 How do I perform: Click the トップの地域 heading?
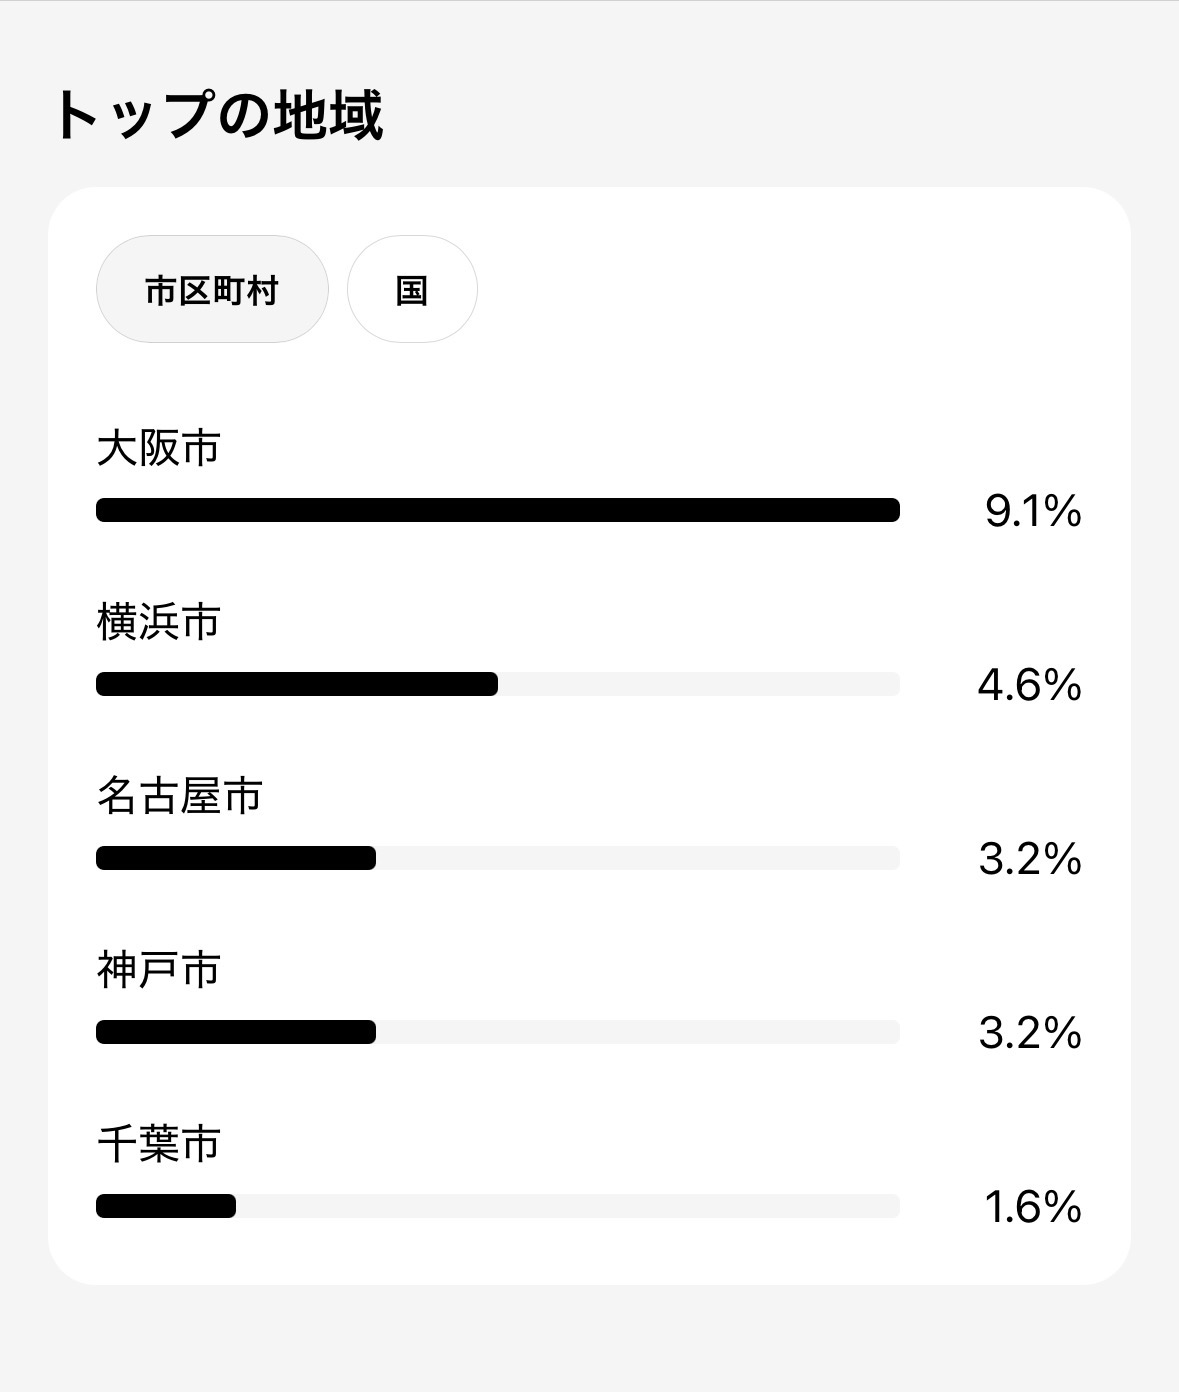218,115
